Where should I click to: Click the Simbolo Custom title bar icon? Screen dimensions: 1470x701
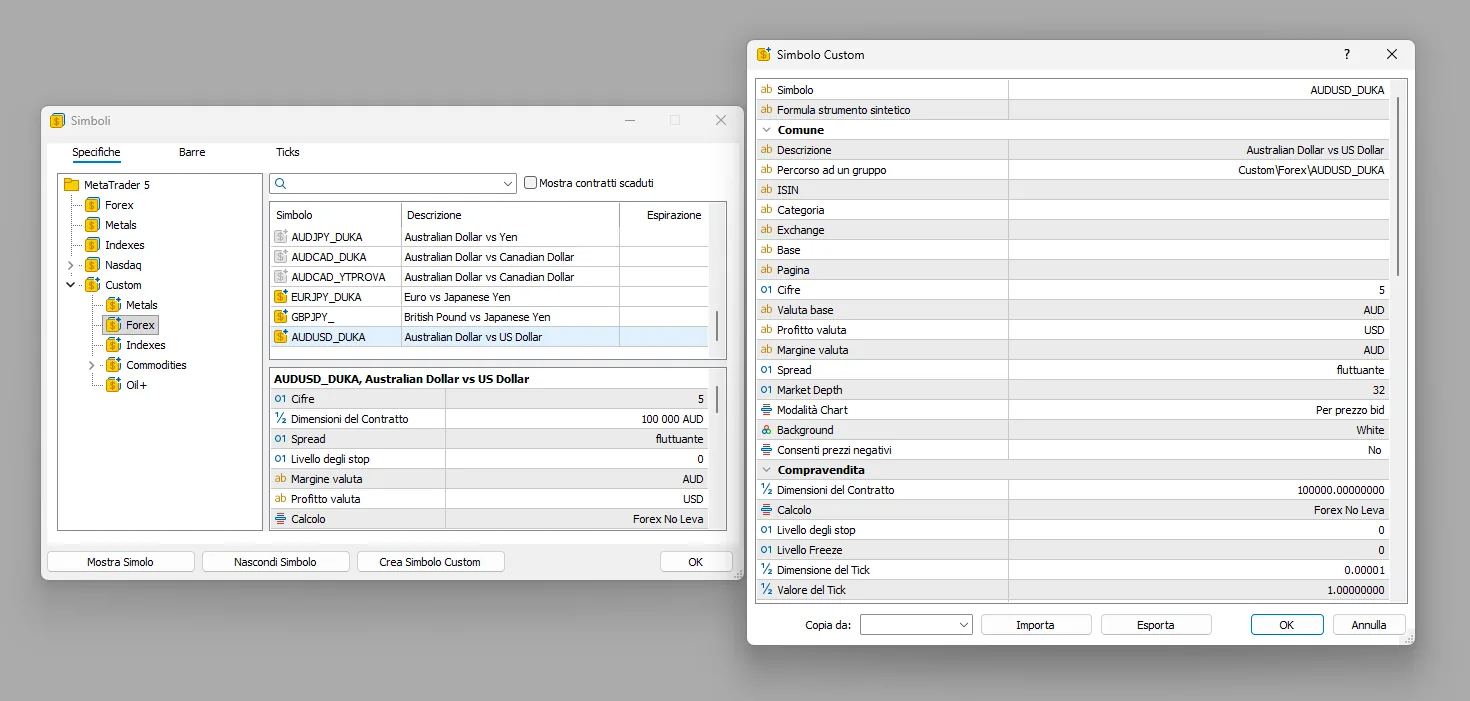tap(764, 55)
